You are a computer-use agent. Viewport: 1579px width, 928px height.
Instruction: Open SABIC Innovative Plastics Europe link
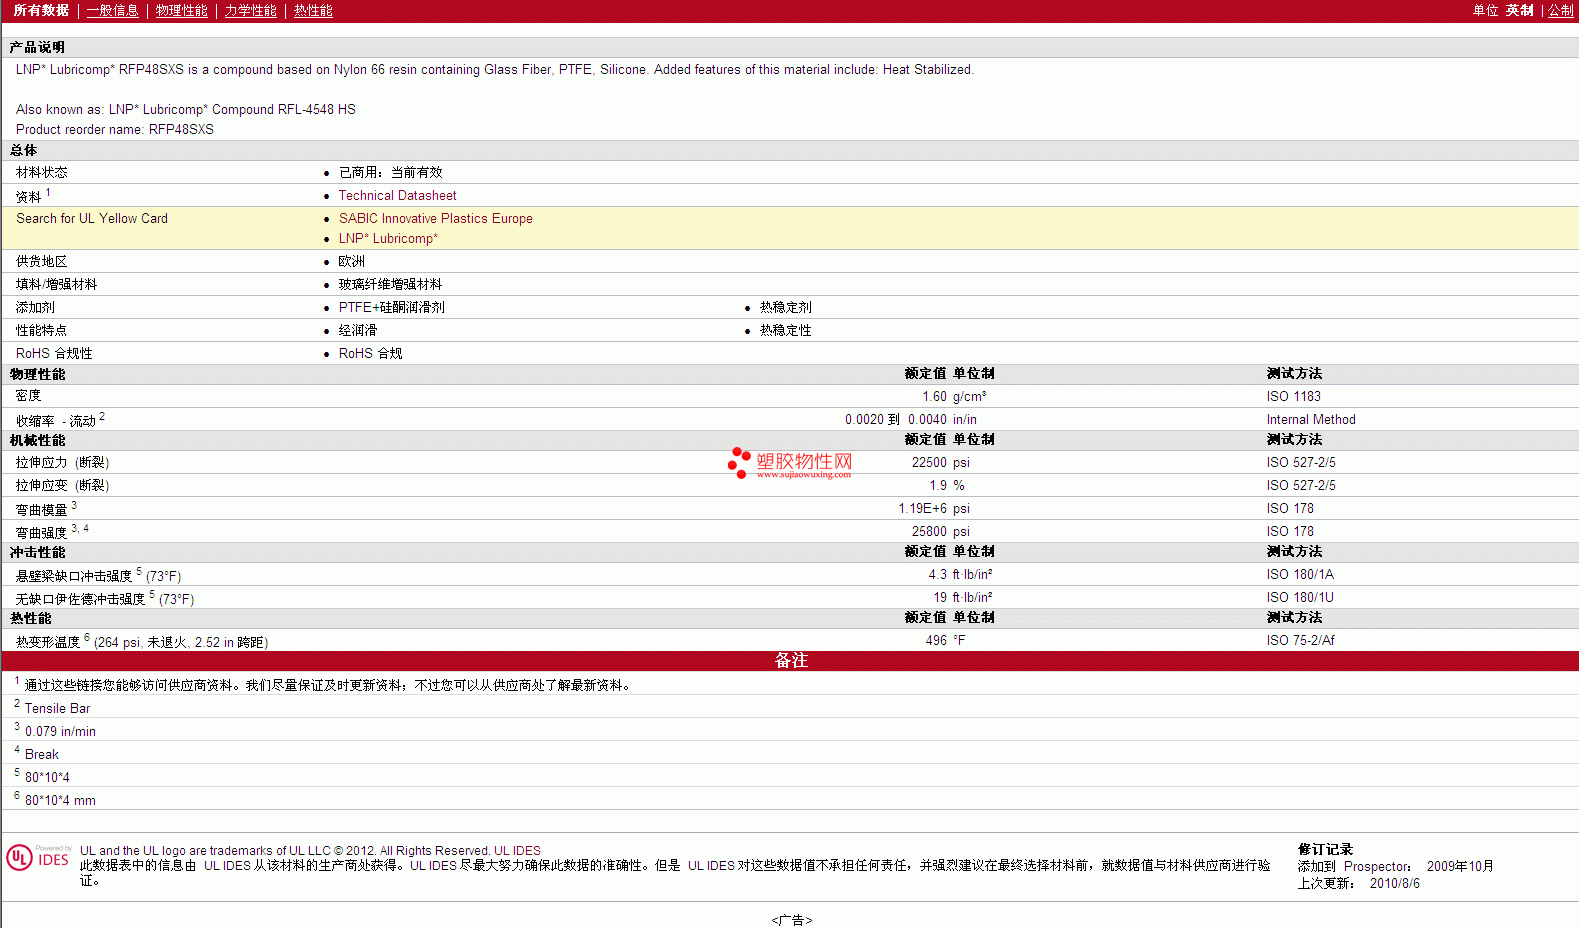click(435, 219)
